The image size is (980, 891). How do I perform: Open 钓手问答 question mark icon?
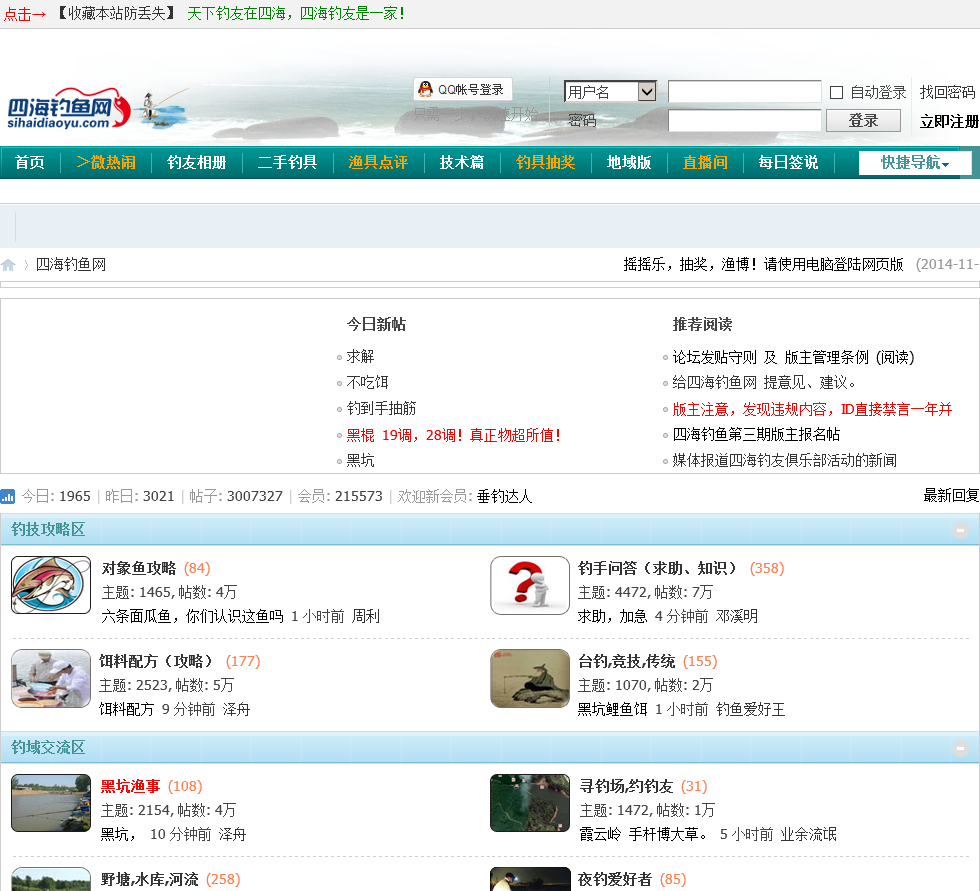click(x=530, y=585)
